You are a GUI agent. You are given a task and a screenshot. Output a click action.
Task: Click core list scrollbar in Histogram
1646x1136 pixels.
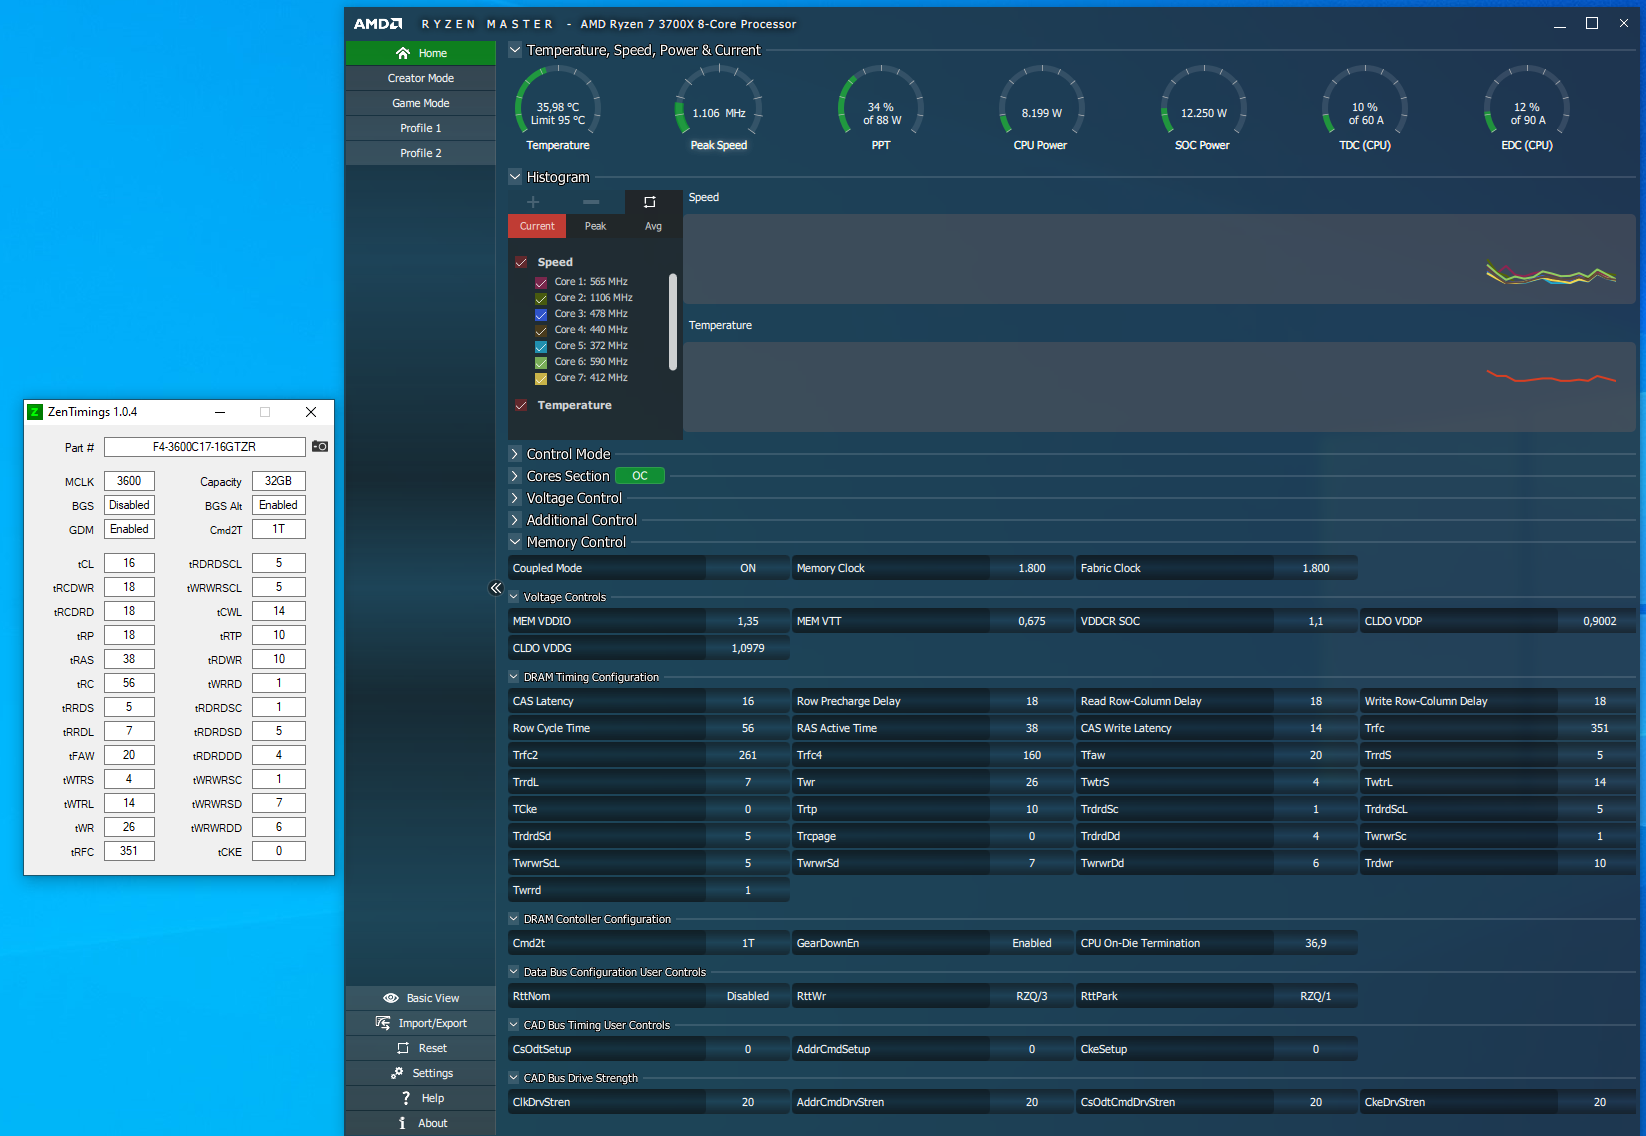[673, 322]
